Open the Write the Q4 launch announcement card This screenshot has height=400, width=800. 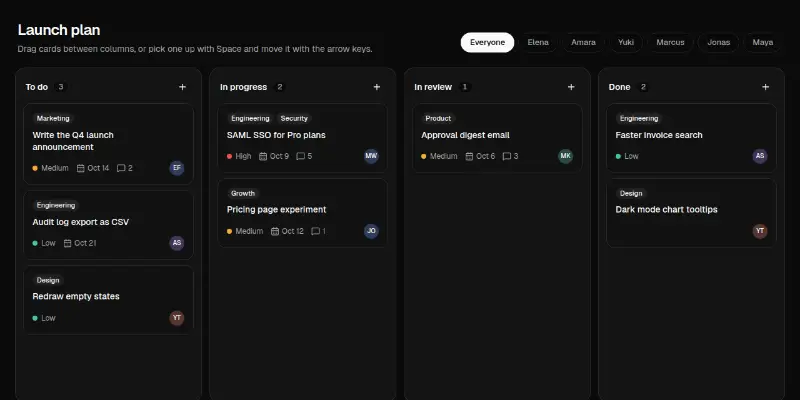click(109, 144)
